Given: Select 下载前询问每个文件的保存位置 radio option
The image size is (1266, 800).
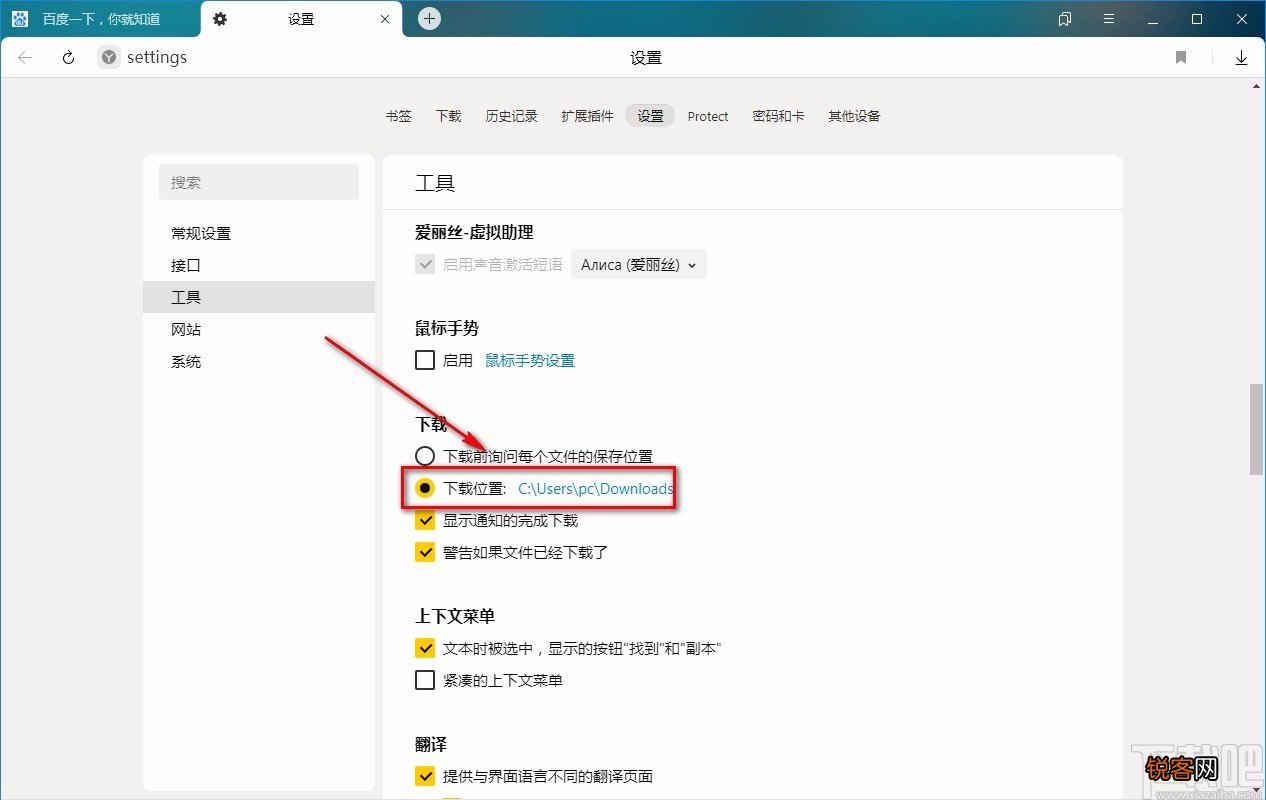Looking at the screenshot, I should pyautogui.click(x=425, y=455).
